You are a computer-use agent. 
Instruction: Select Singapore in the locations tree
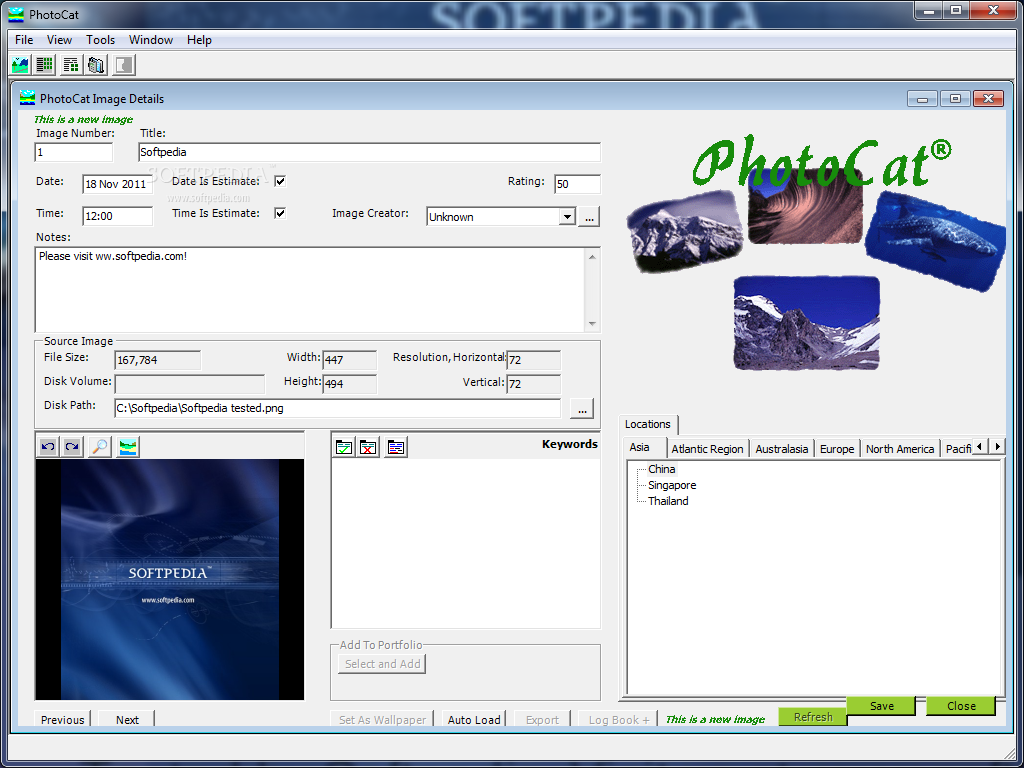[672, 485]
